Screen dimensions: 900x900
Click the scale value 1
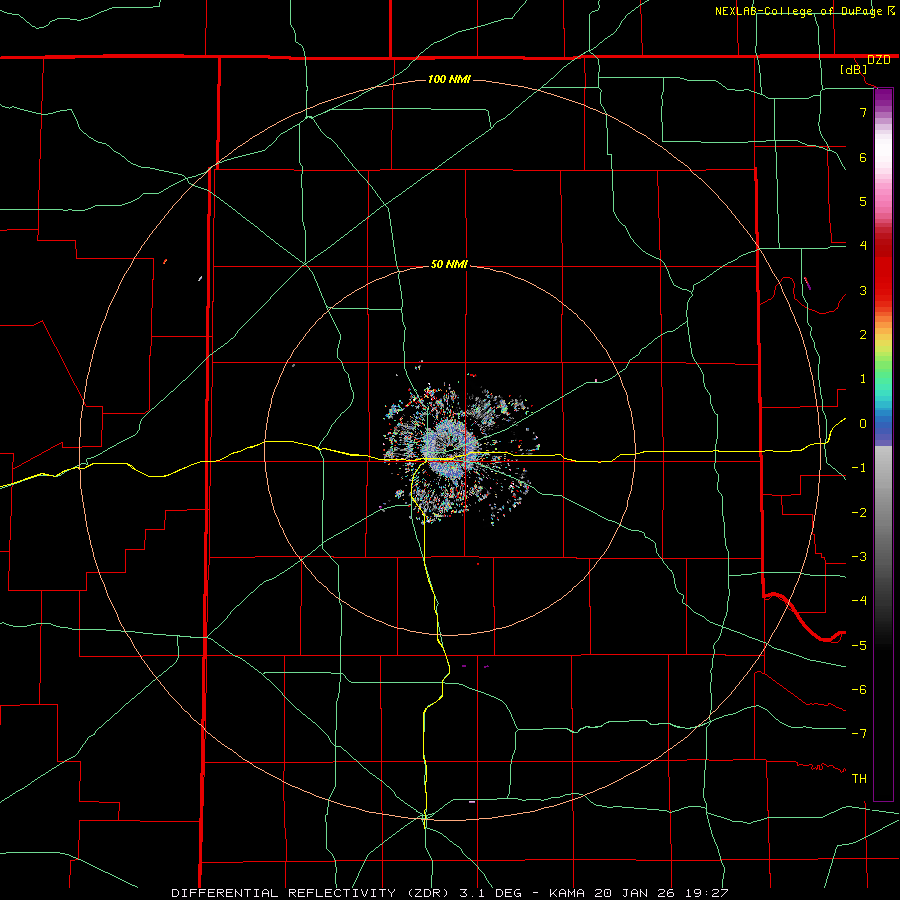pyautogui.click(x=863, y=379)
